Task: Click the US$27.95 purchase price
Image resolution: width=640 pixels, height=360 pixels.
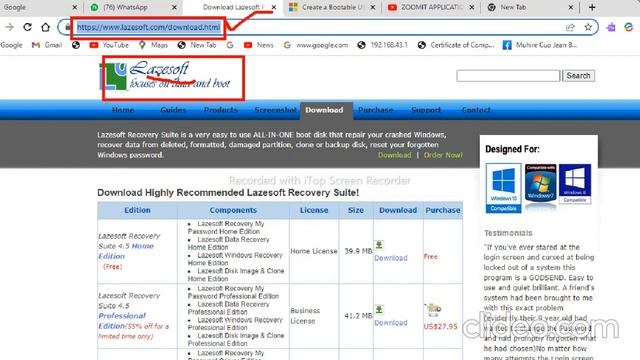Action: pyautogui.click(x=440, y=327)
